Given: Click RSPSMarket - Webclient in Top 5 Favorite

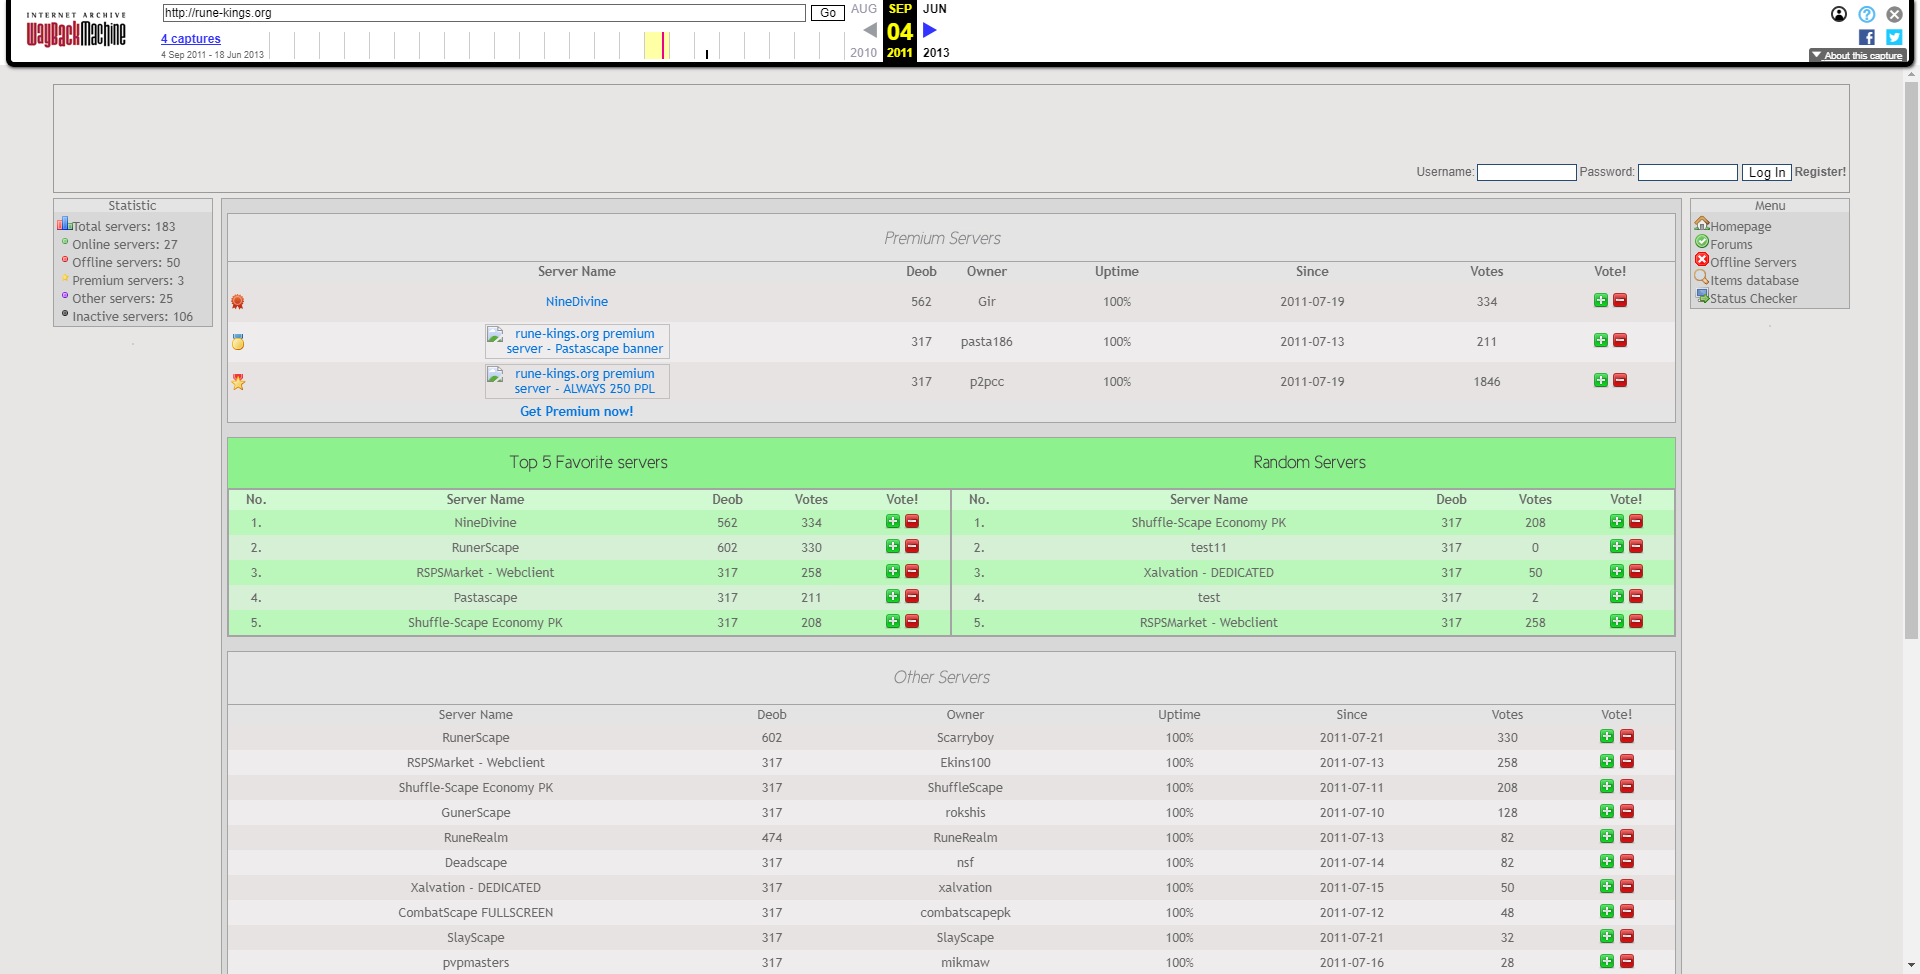Looking at the screenshot, I should (x=485, y=572).
